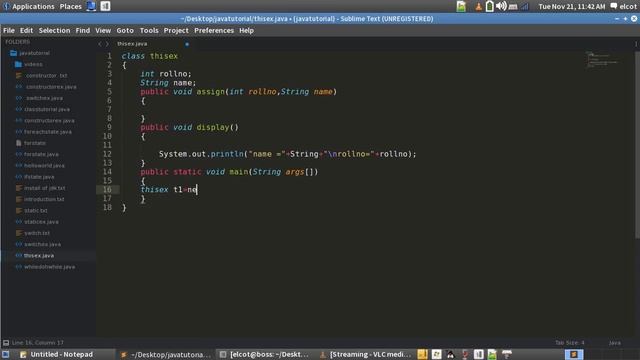This screenshot has width=640, height=360.
Task: Click the javatutorial folder icon
Action: 13,53
